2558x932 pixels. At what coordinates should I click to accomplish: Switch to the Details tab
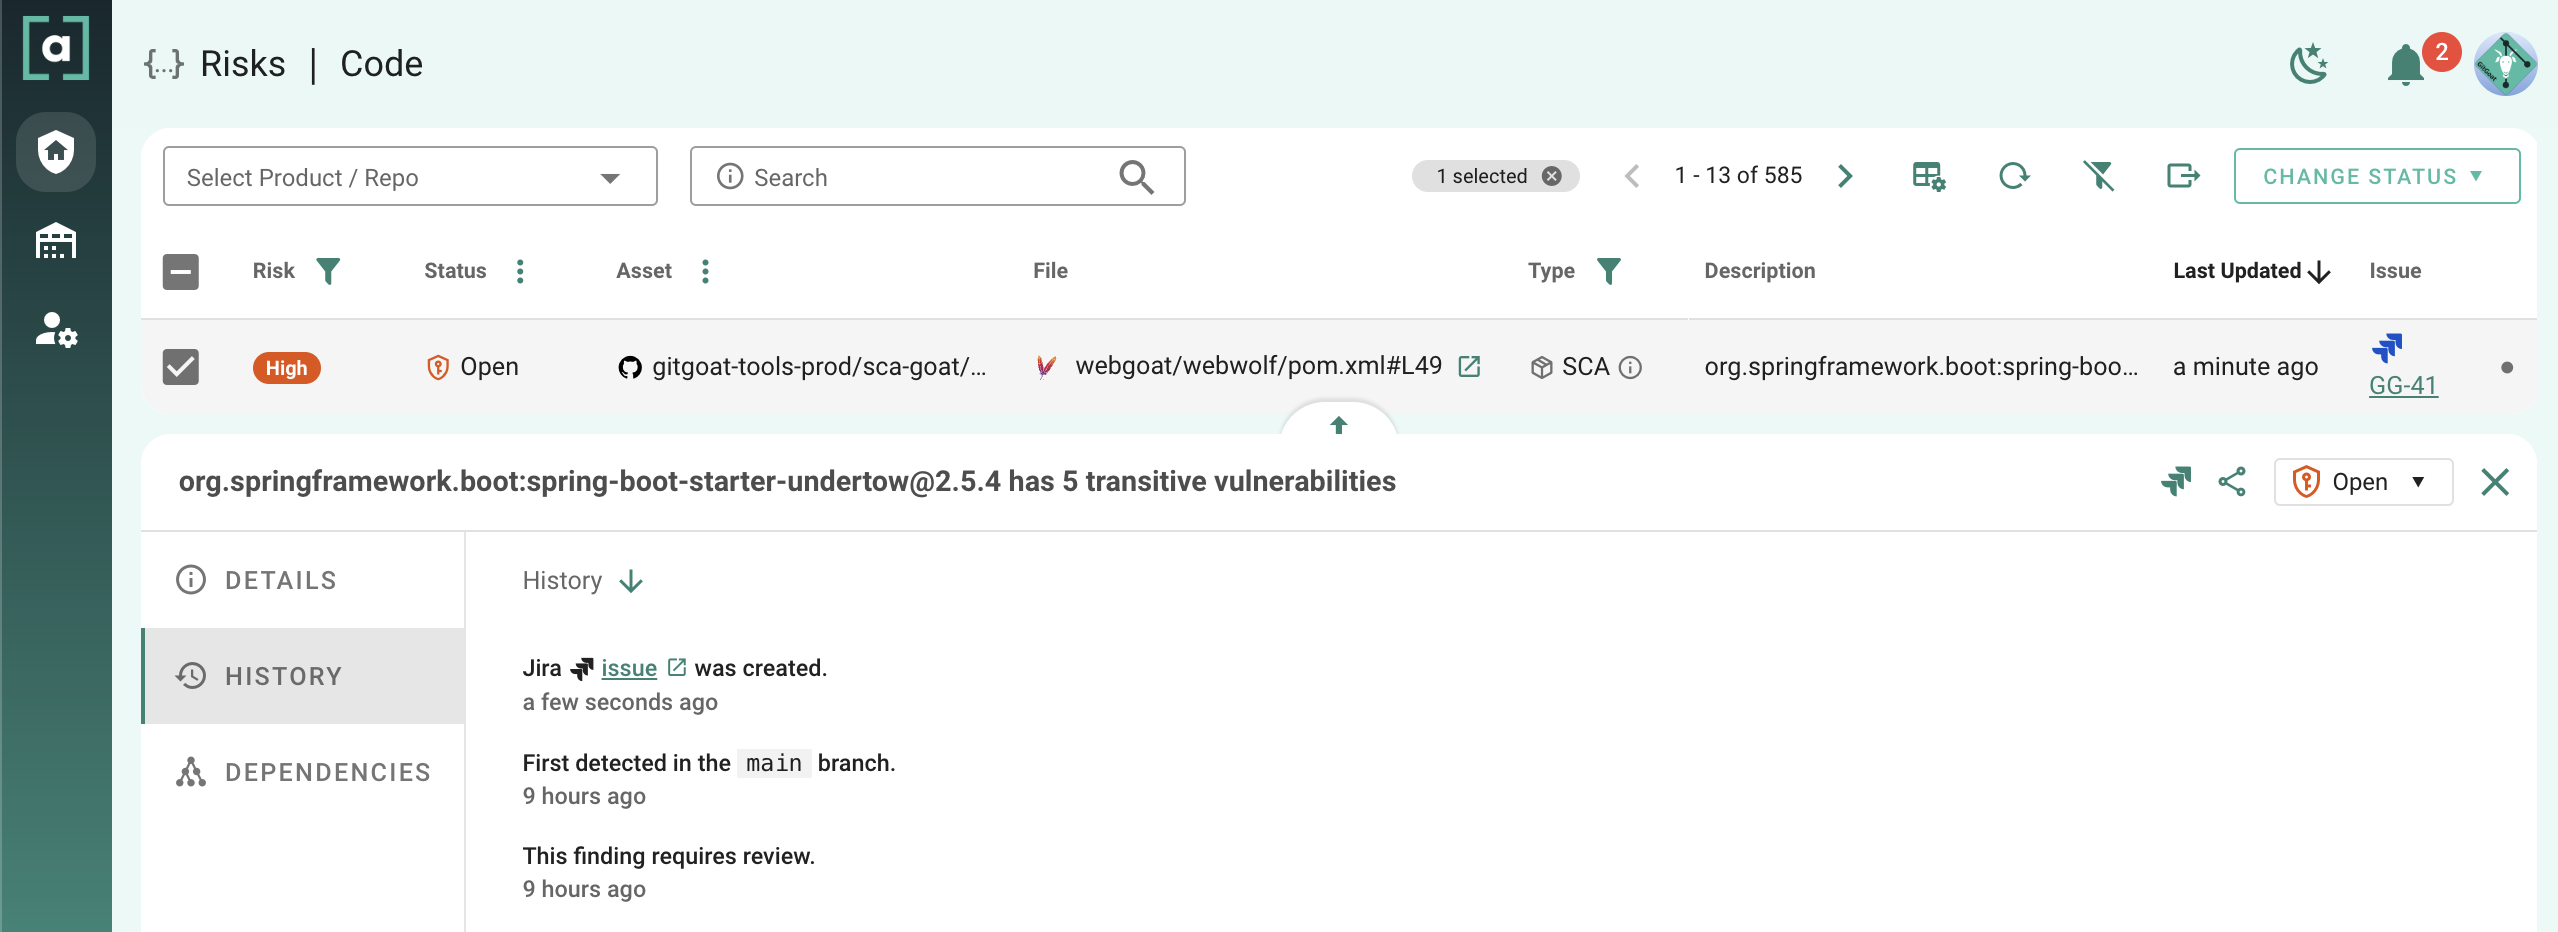coord(281,580)
